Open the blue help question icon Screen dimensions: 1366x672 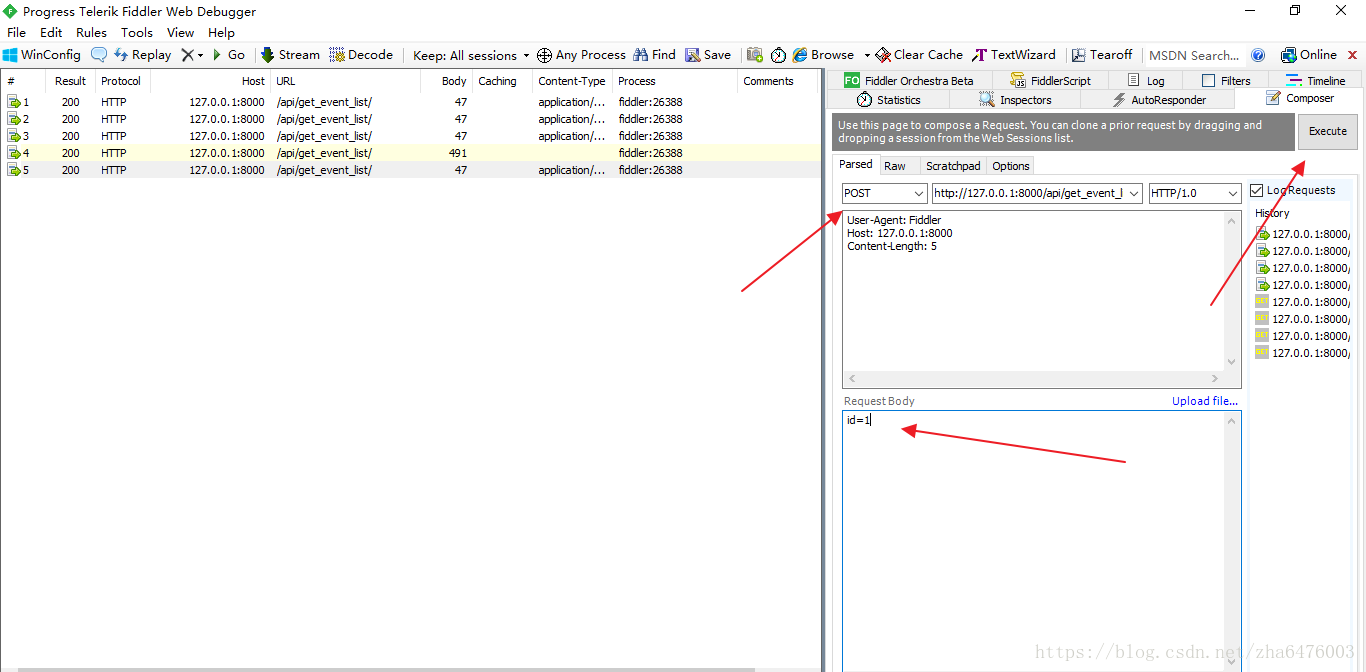coord(1258,55)
